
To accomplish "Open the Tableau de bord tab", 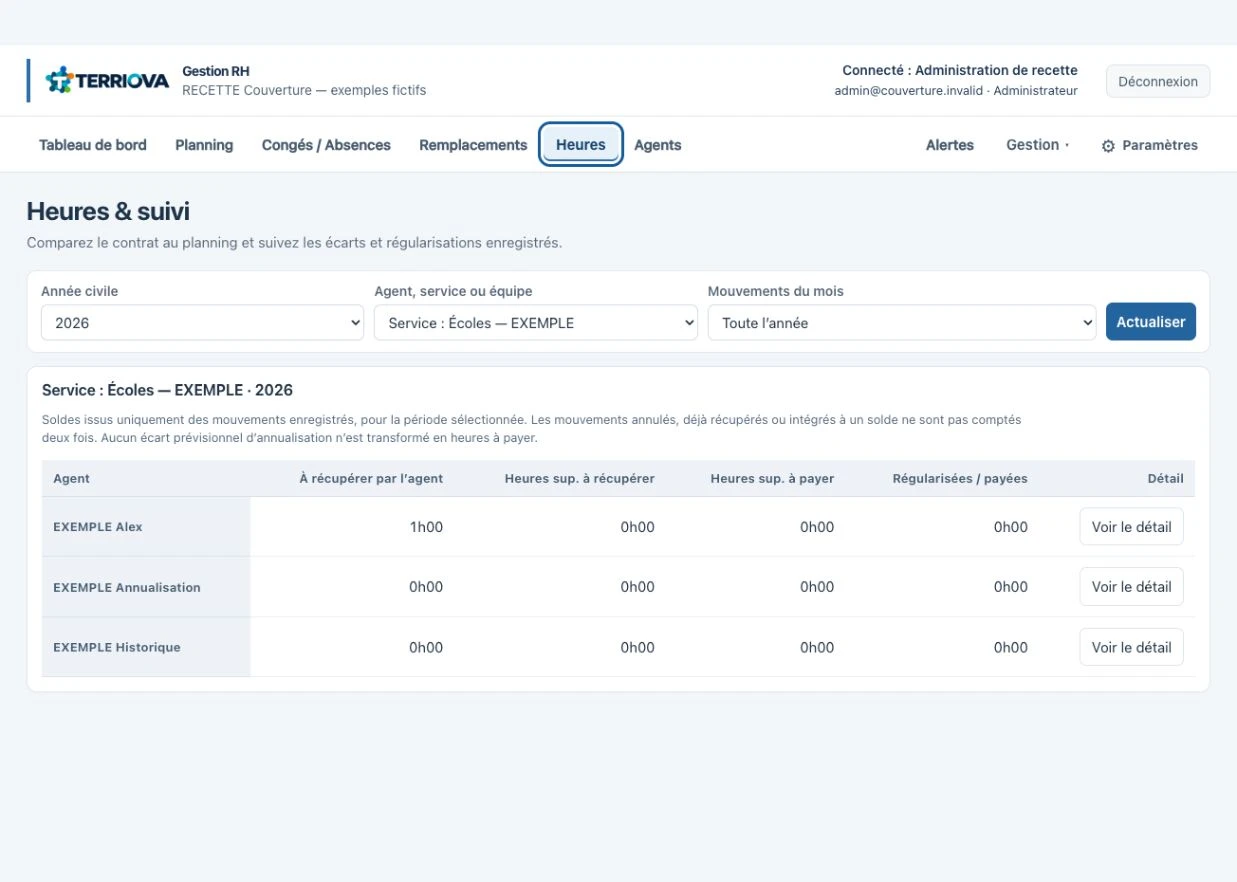I will tap(93, 145).
